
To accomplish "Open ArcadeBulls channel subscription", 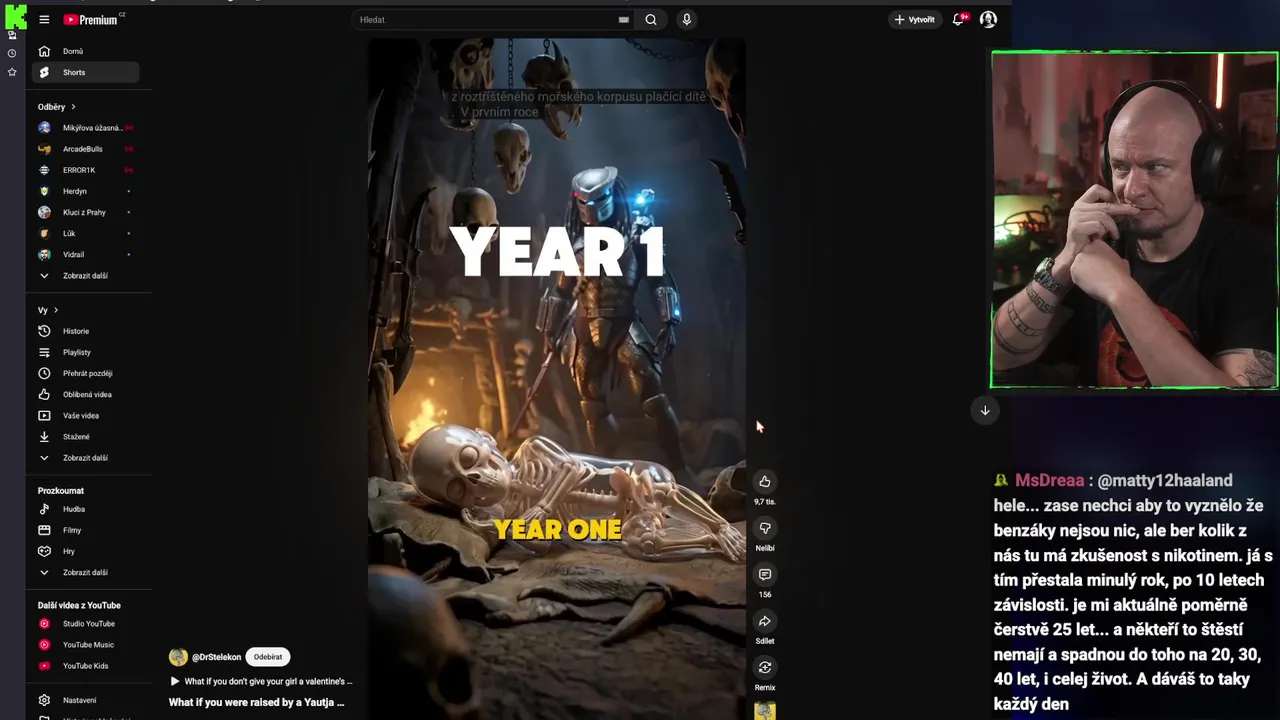I will 85,149.
